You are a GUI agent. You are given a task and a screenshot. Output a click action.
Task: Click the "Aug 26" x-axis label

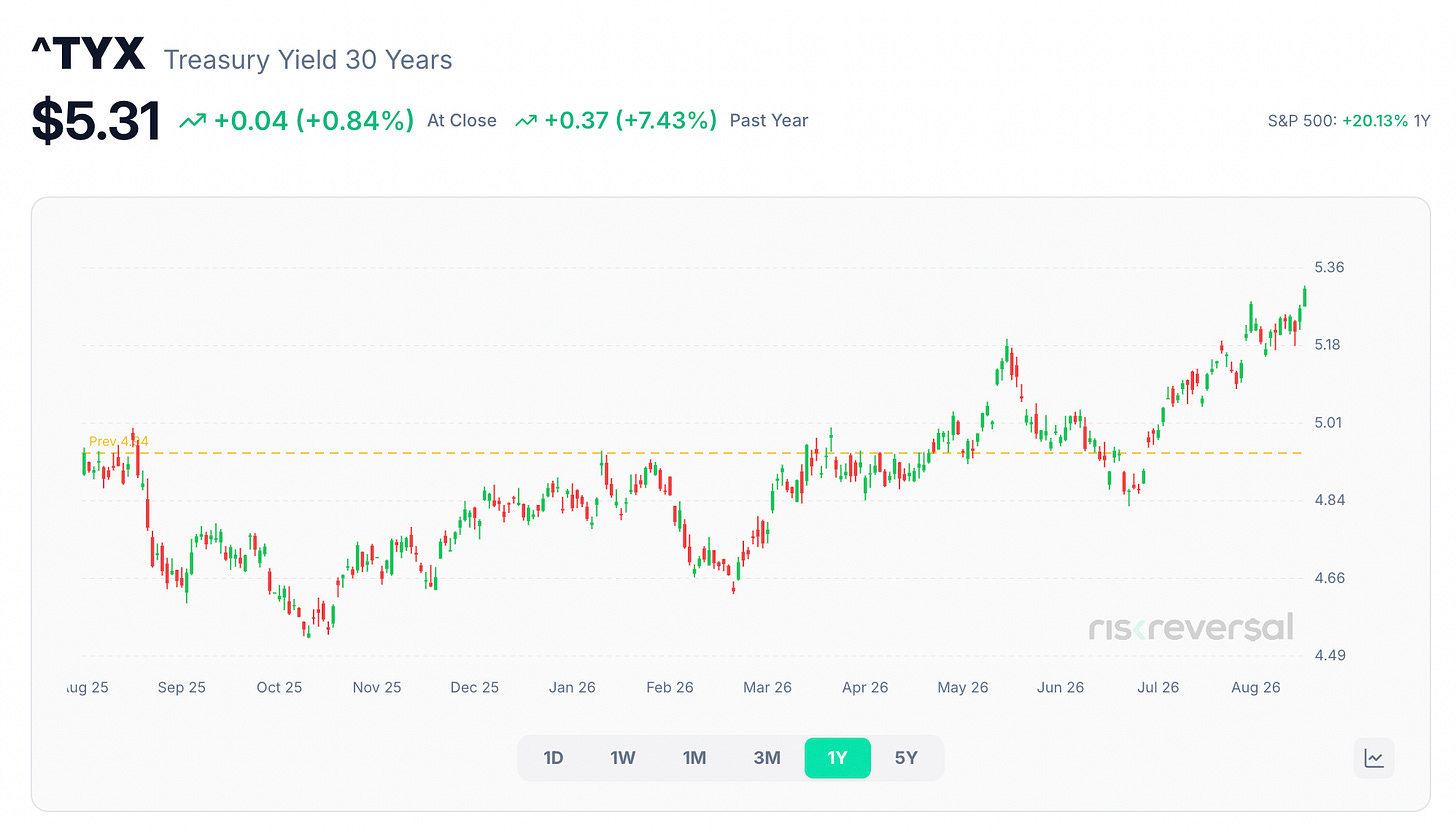(1256, 688)
